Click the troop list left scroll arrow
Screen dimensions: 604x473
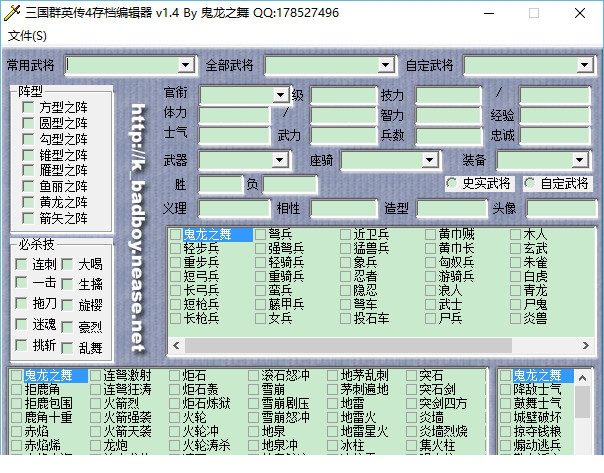pyautogui.click(x=176, y=346)
